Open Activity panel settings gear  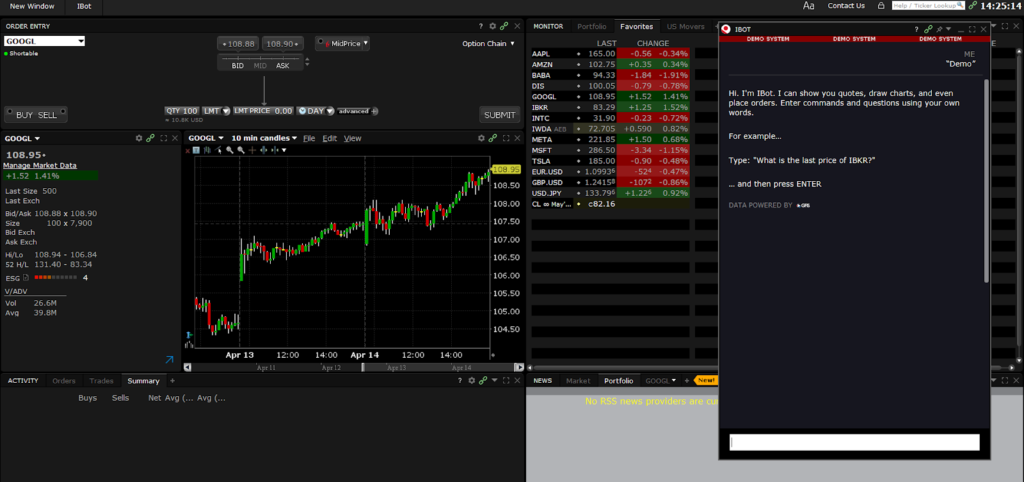[472, 381]
